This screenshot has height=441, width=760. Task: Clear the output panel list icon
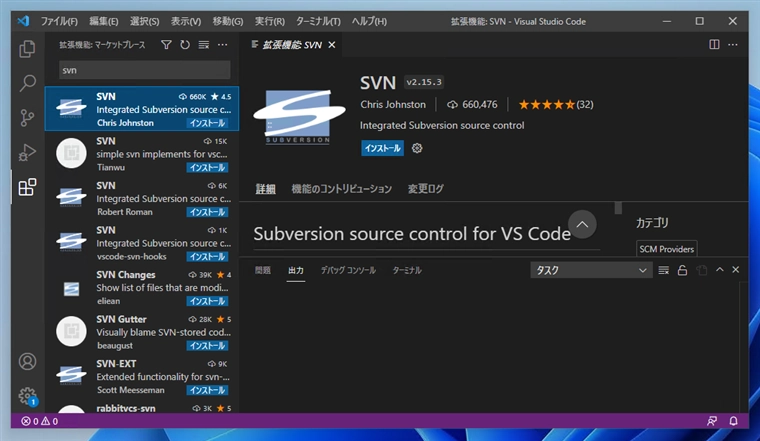click(x=664, y=270)
